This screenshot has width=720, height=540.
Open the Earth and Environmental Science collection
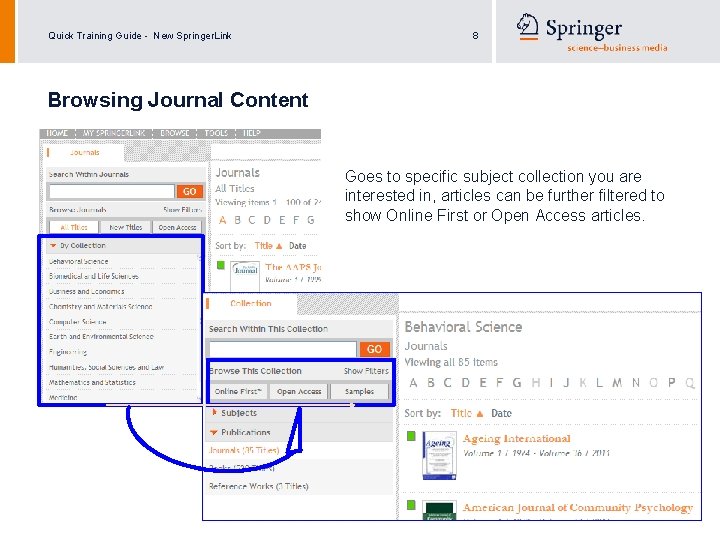(x=101, y=337)
